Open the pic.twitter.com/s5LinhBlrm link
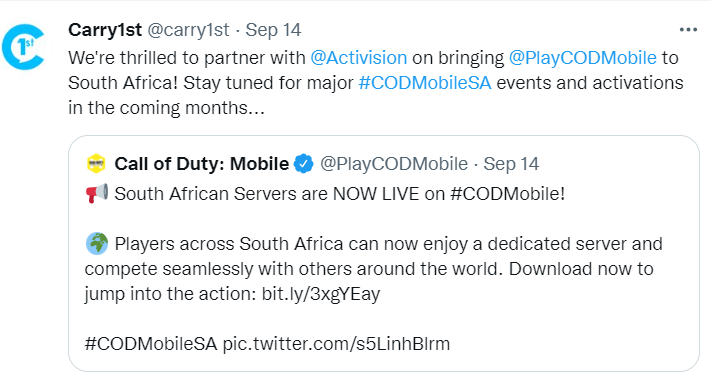The height and width of the screenshot is (375, 711). 336,344
